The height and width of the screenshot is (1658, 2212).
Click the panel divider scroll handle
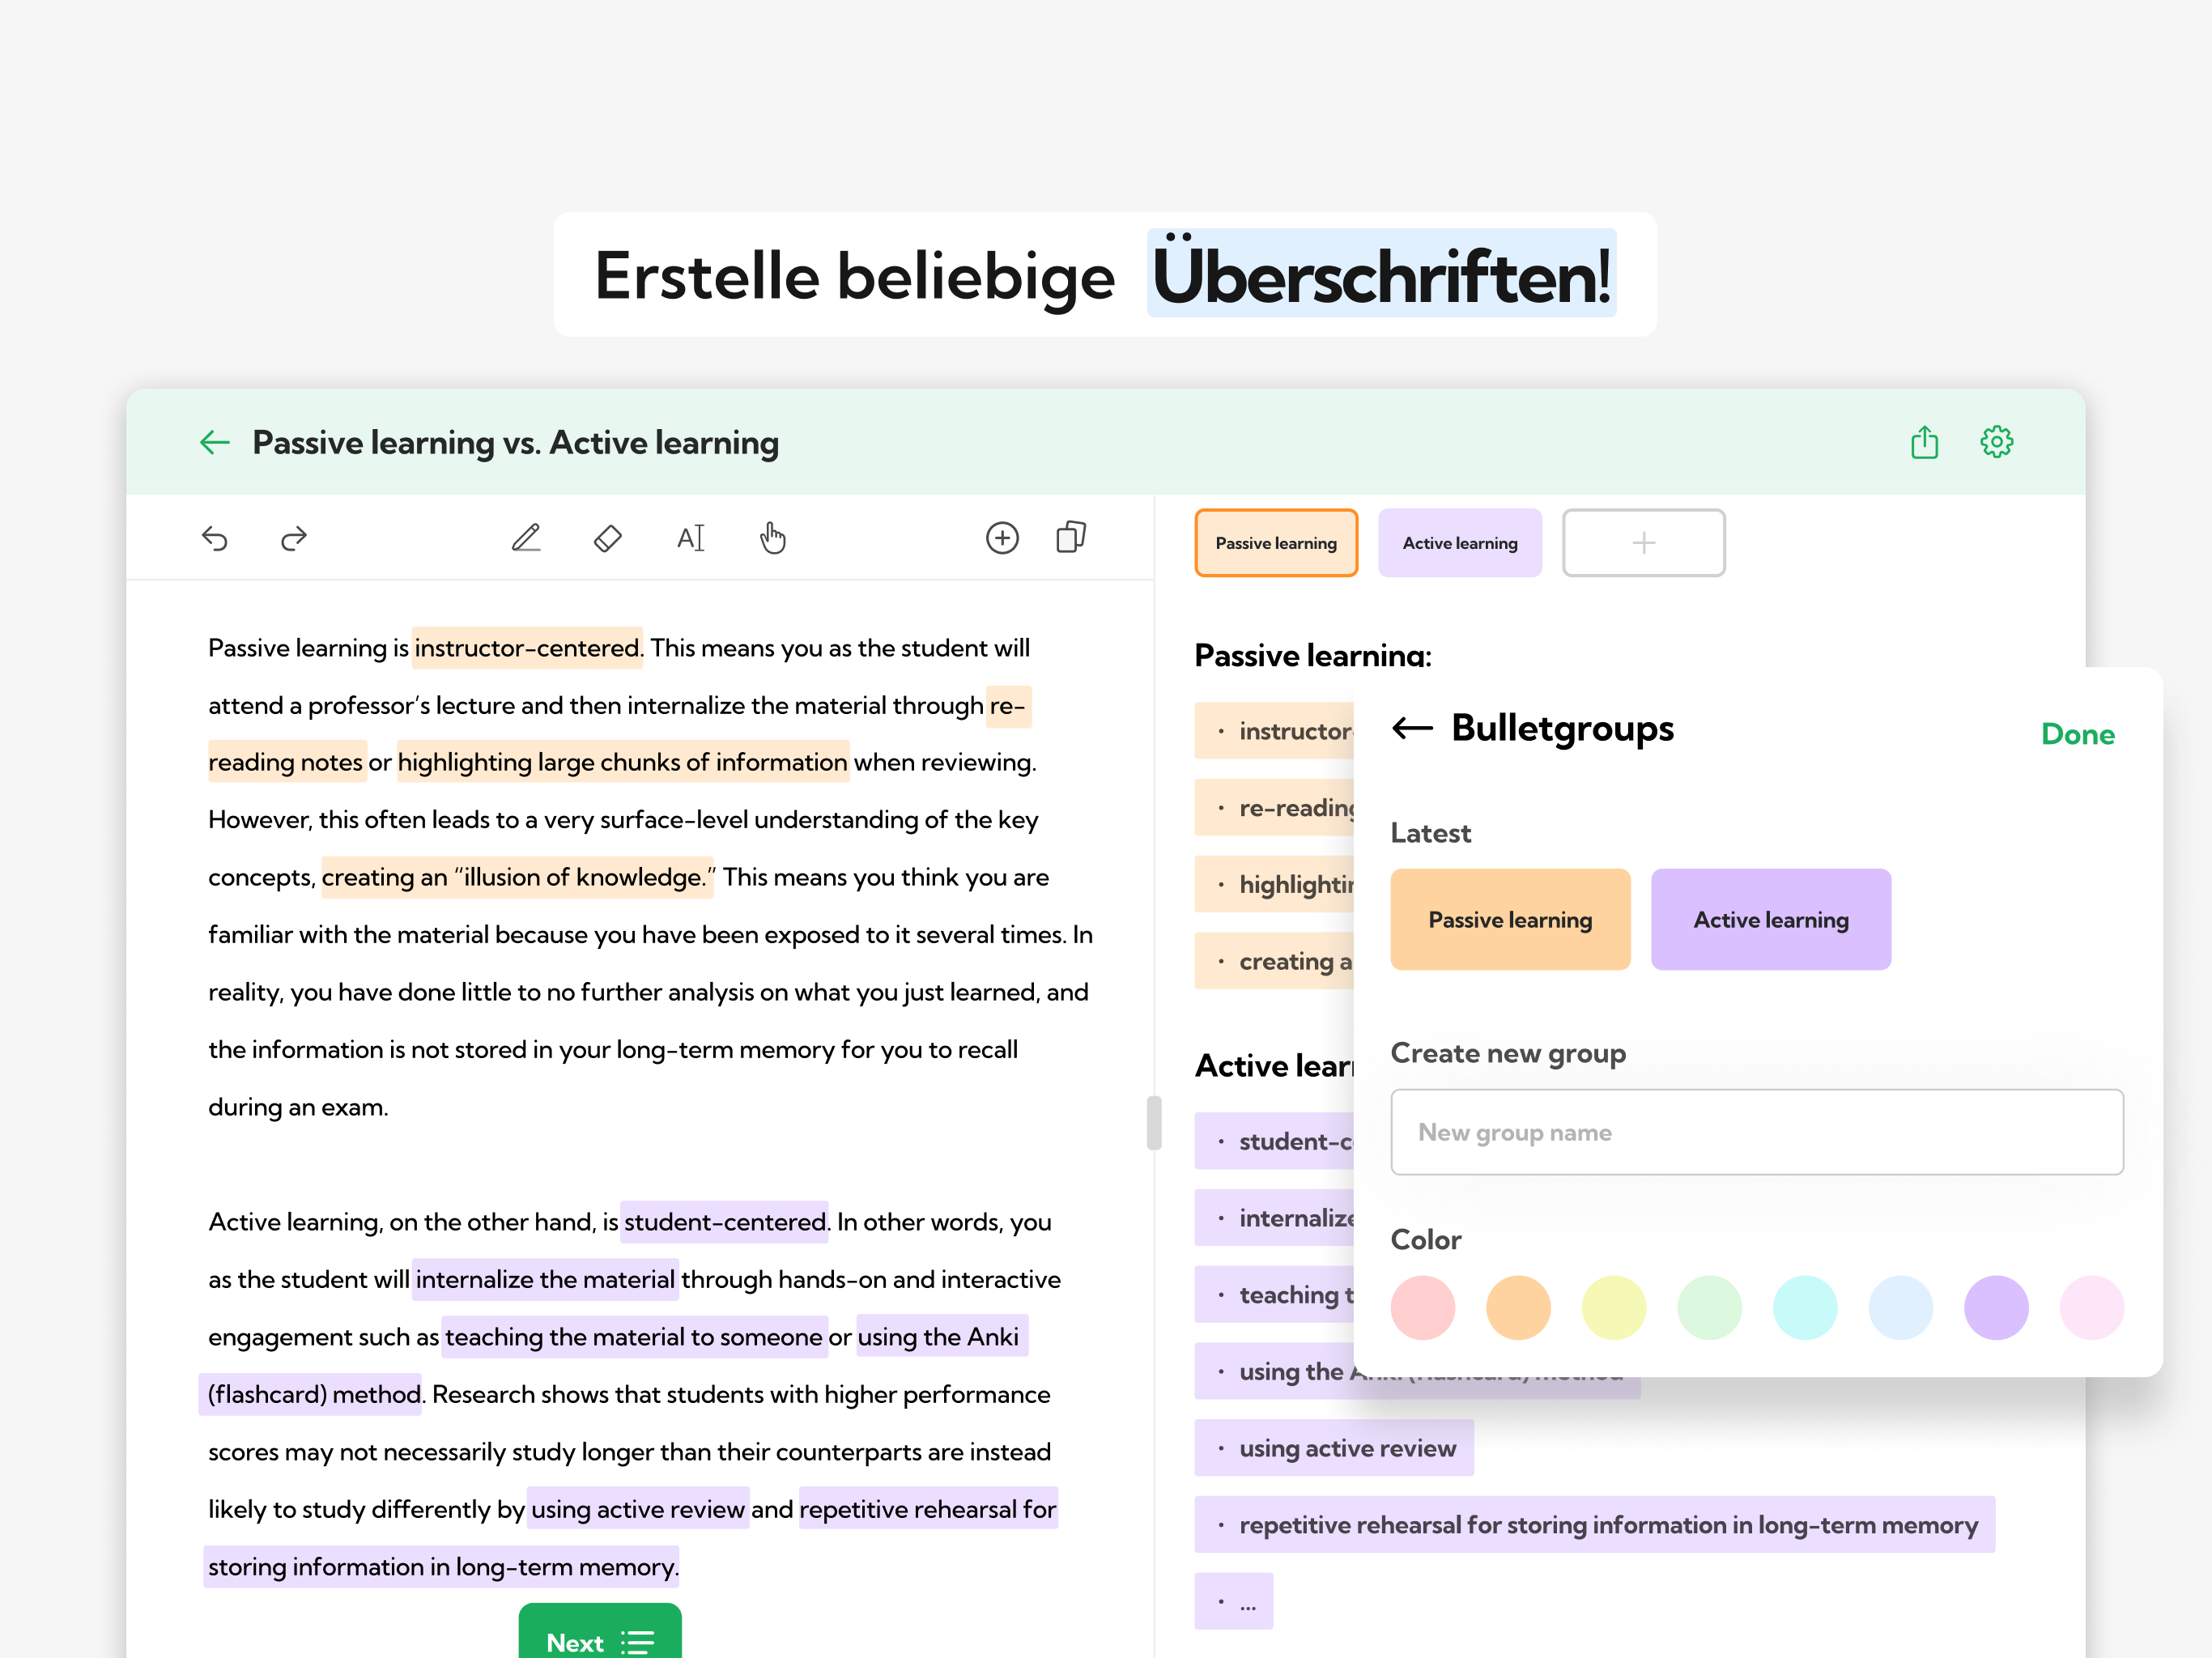click(1154, 1123)
